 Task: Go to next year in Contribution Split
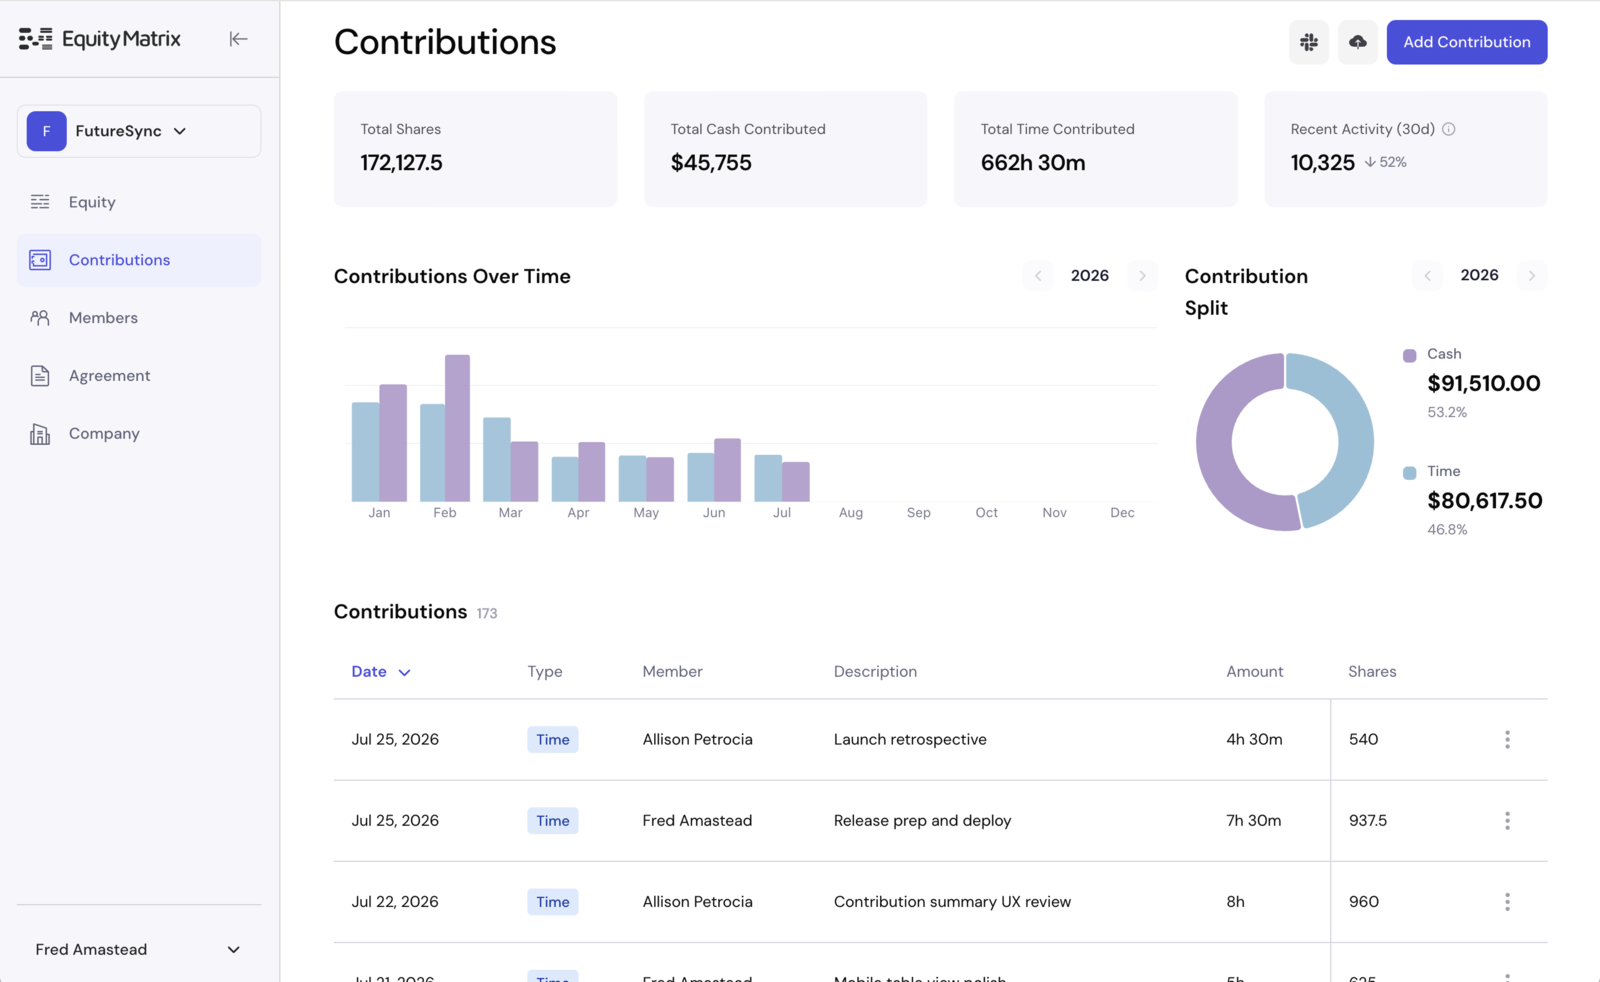pos(1531,276)
